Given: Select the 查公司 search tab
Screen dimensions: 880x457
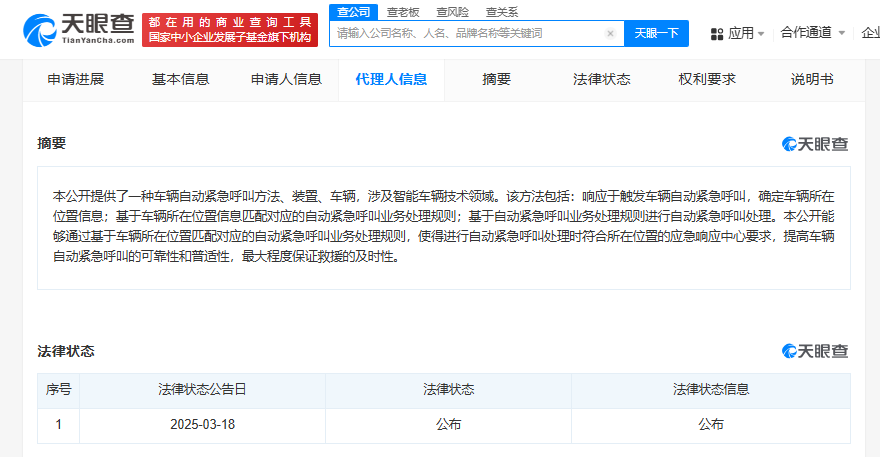Looking at the screenshot, I should (352, 12).
